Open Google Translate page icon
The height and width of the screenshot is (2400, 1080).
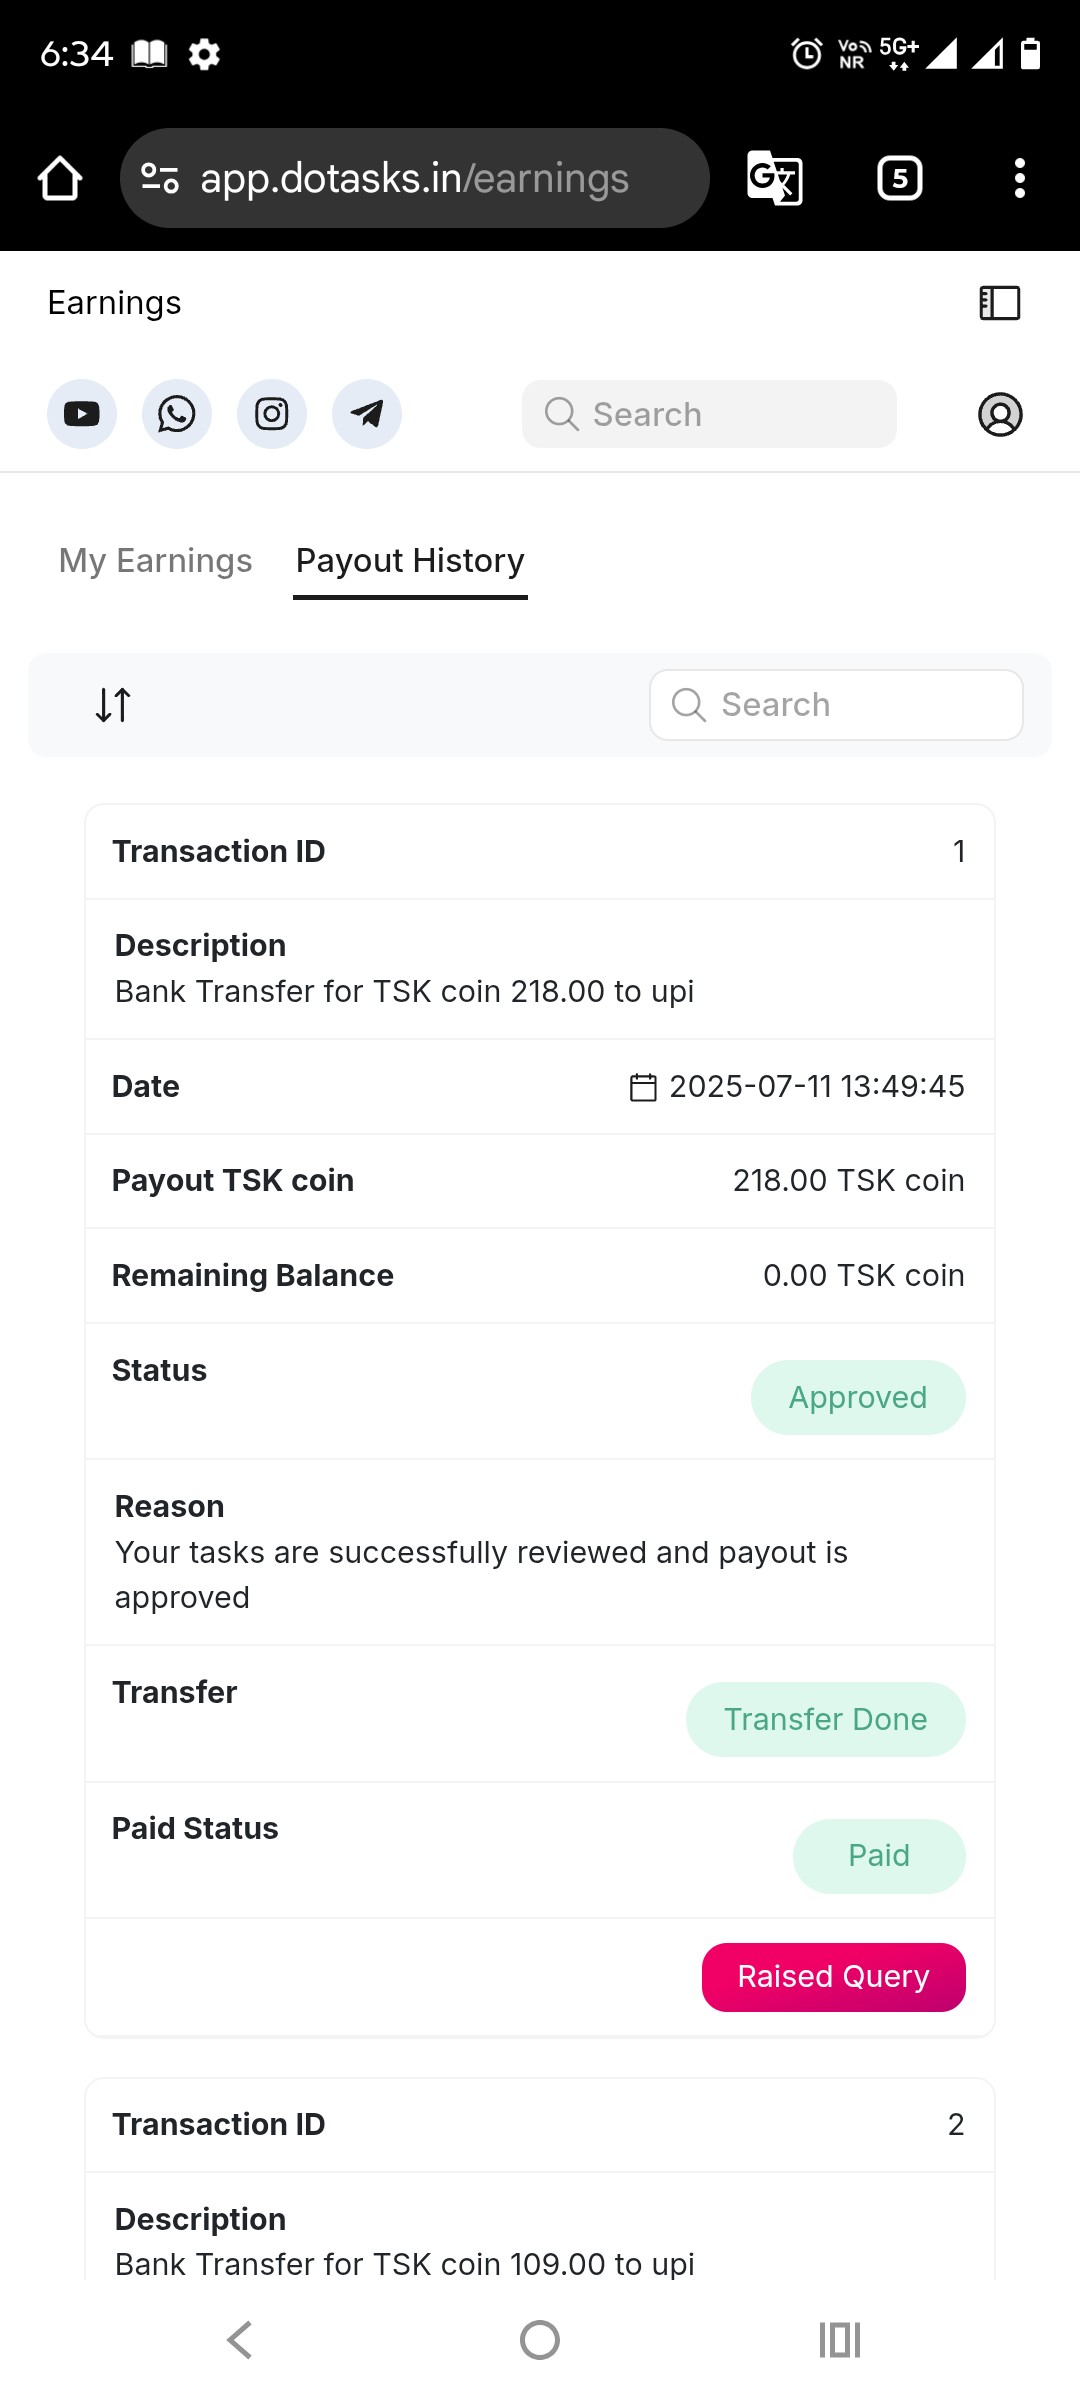point(775,179)
